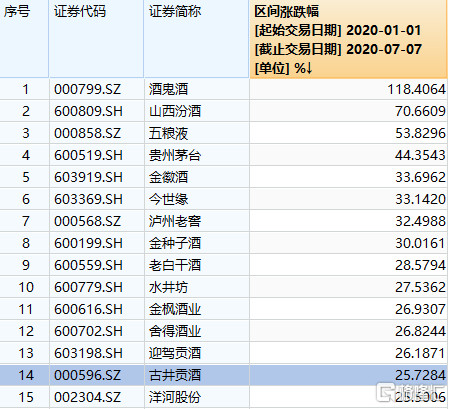
Task: Click stock code 600702.SH
Action: [x=88, y=331]
